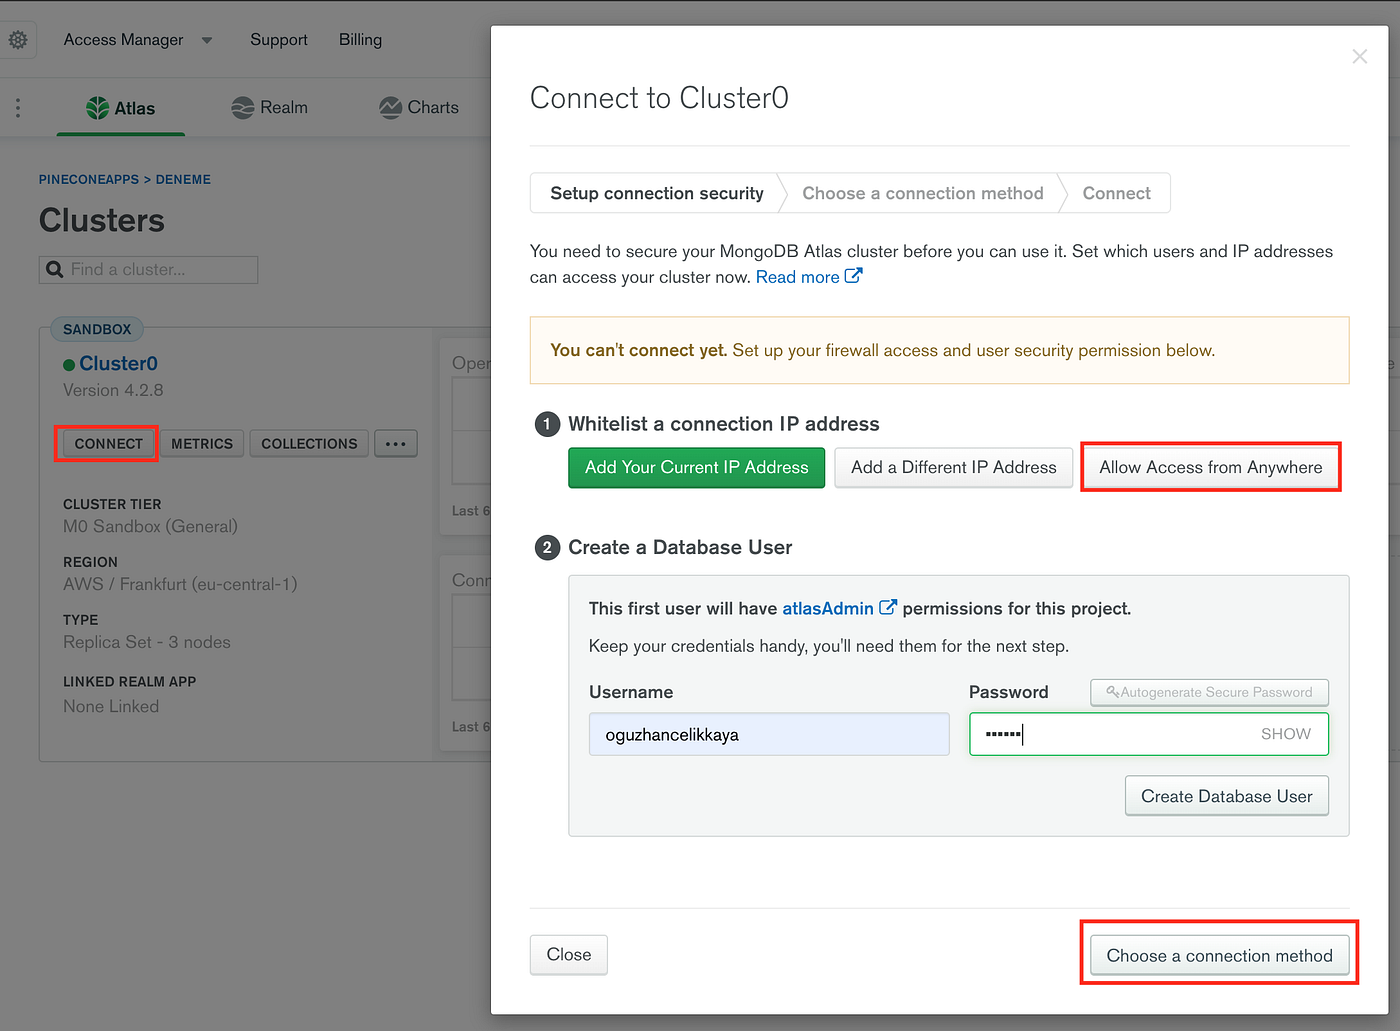Open the vertical three-dot sidebar menu

17,107
